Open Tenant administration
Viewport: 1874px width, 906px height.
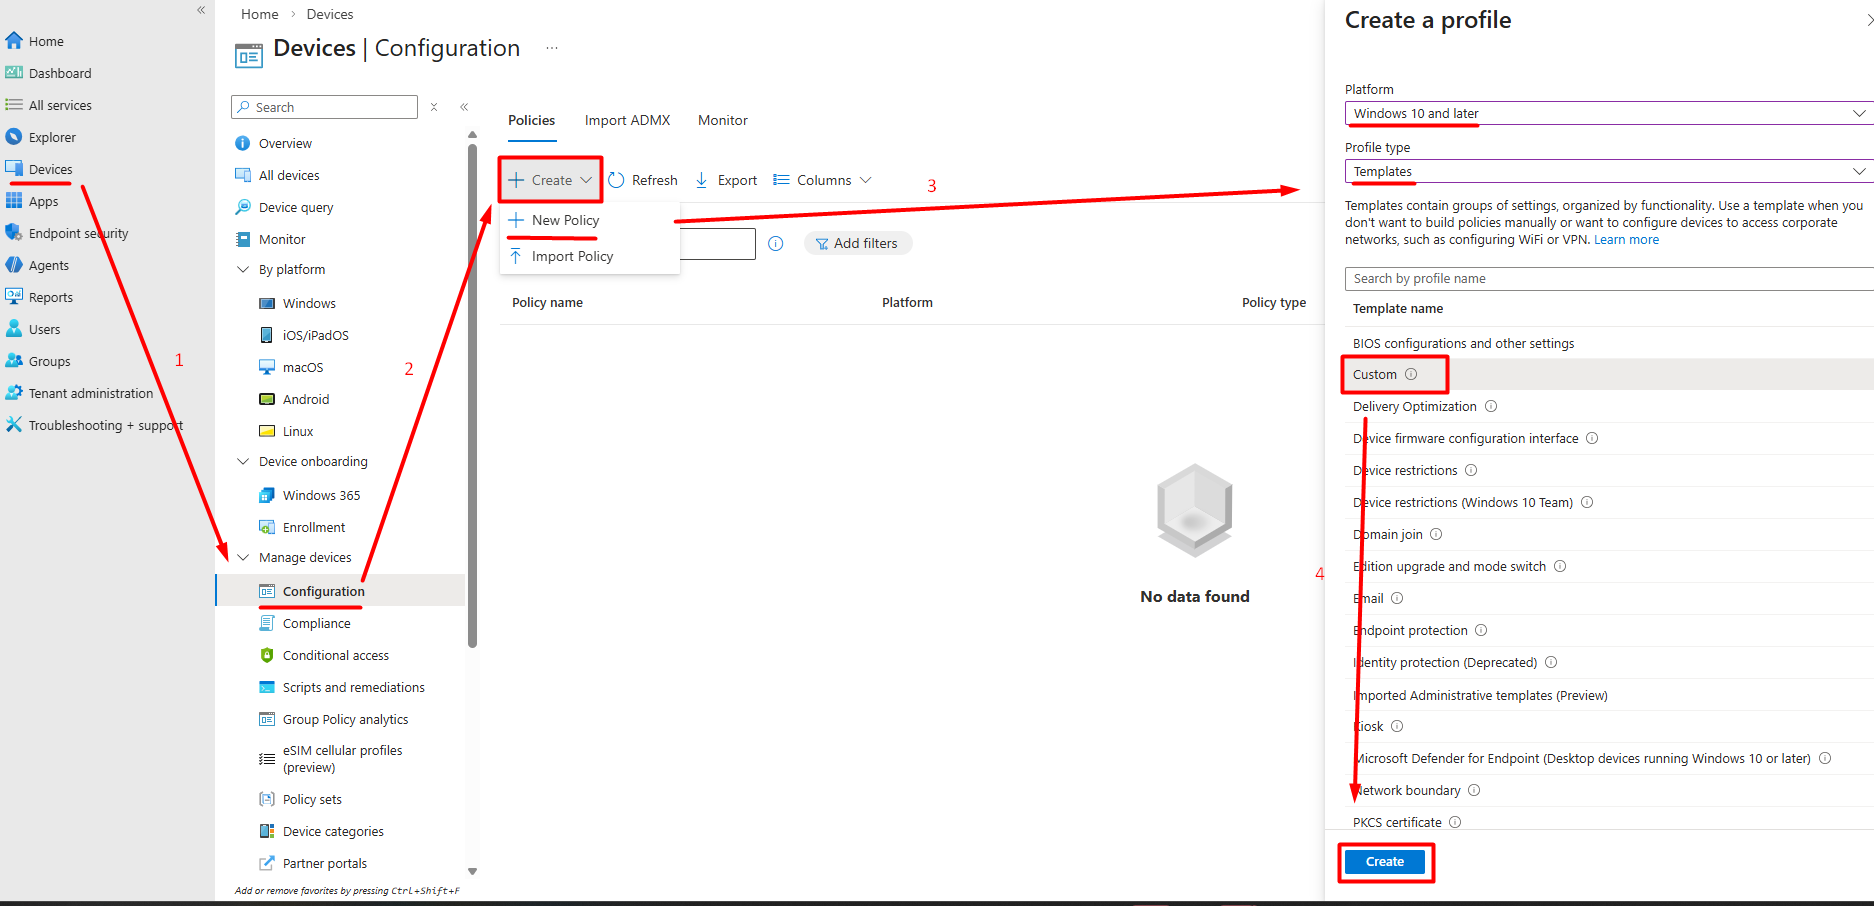(x=91, y=393)
